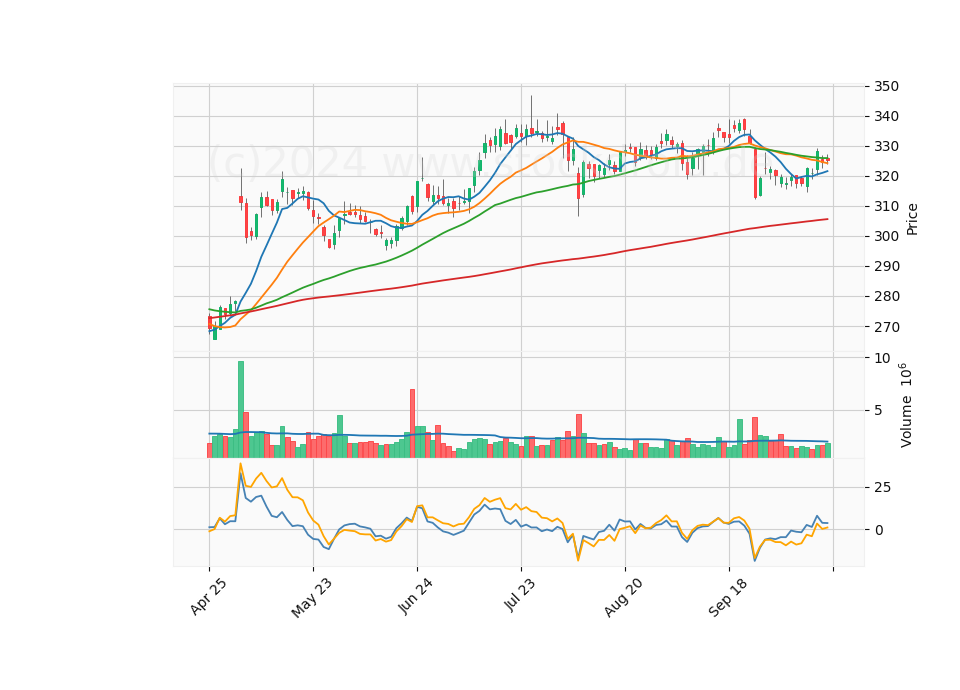Click the 300 price axis label

tap(886, 236)
